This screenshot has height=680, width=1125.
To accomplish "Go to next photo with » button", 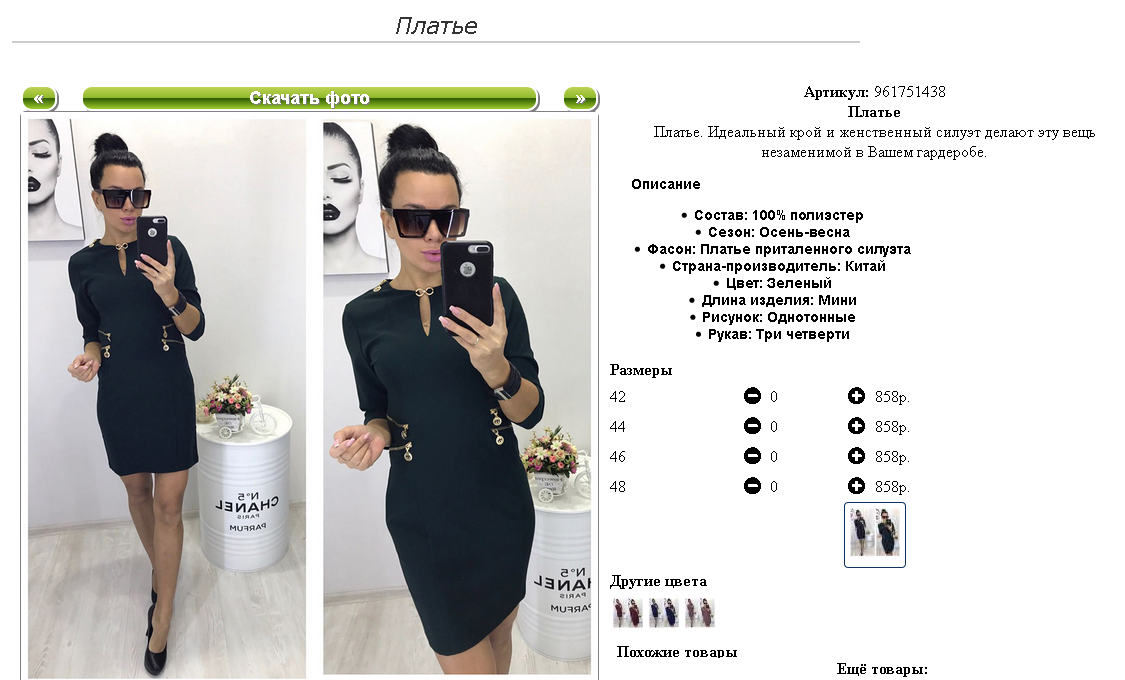I will coord(580,98).
